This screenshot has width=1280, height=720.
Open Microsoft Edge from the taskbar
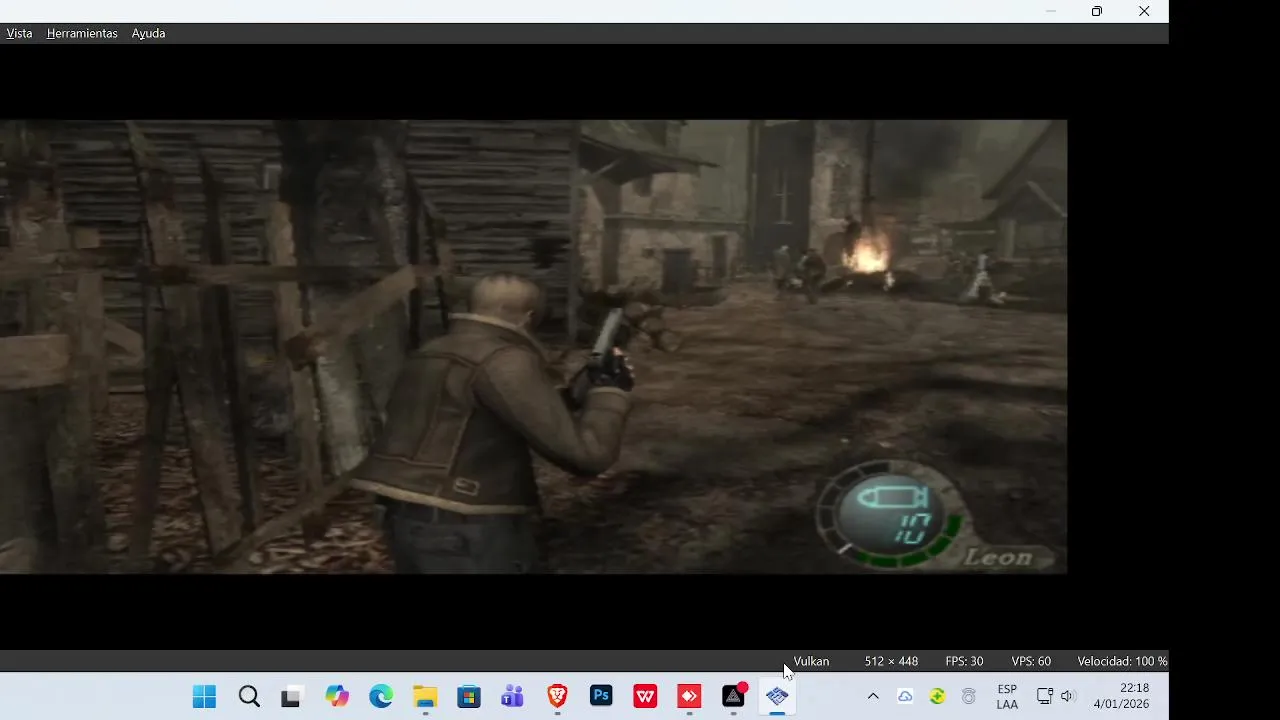(381, 697)
